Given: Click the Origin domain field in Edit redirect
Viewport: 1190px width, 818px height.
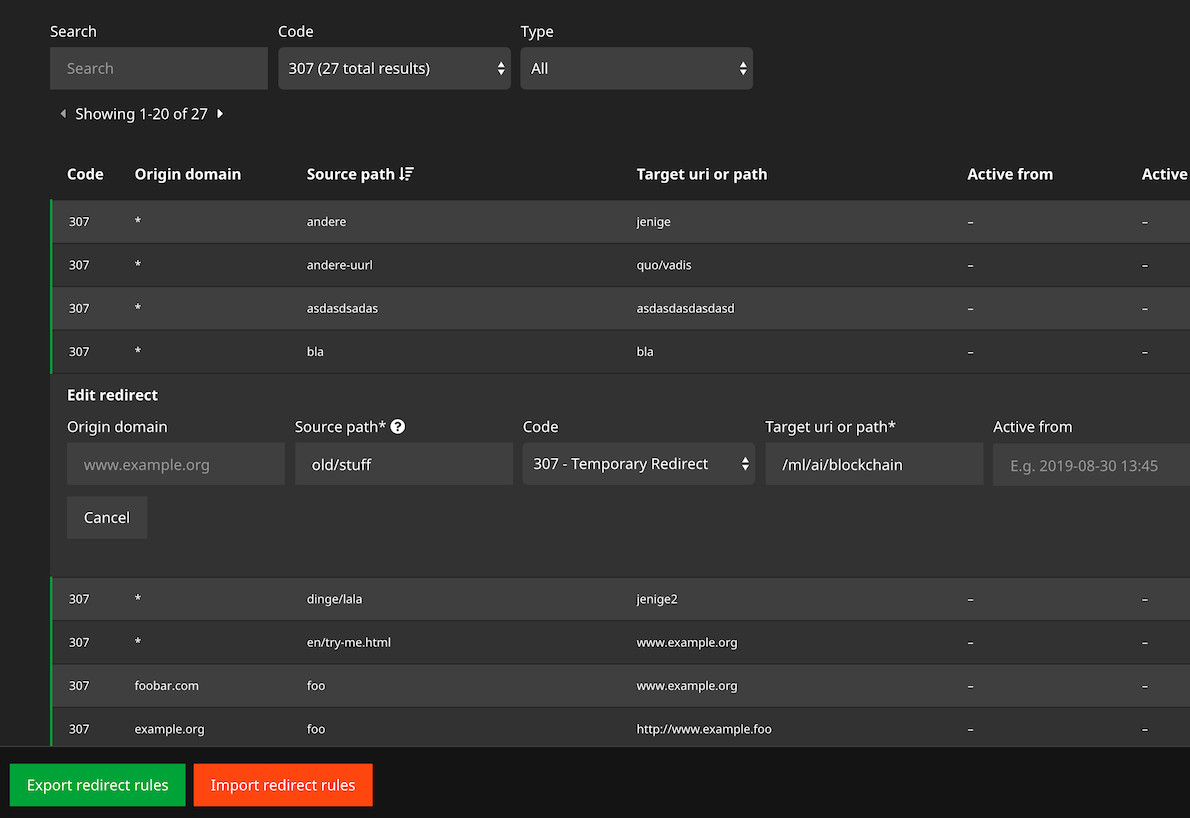Looking at the screenshot, I should pos(176,464).
